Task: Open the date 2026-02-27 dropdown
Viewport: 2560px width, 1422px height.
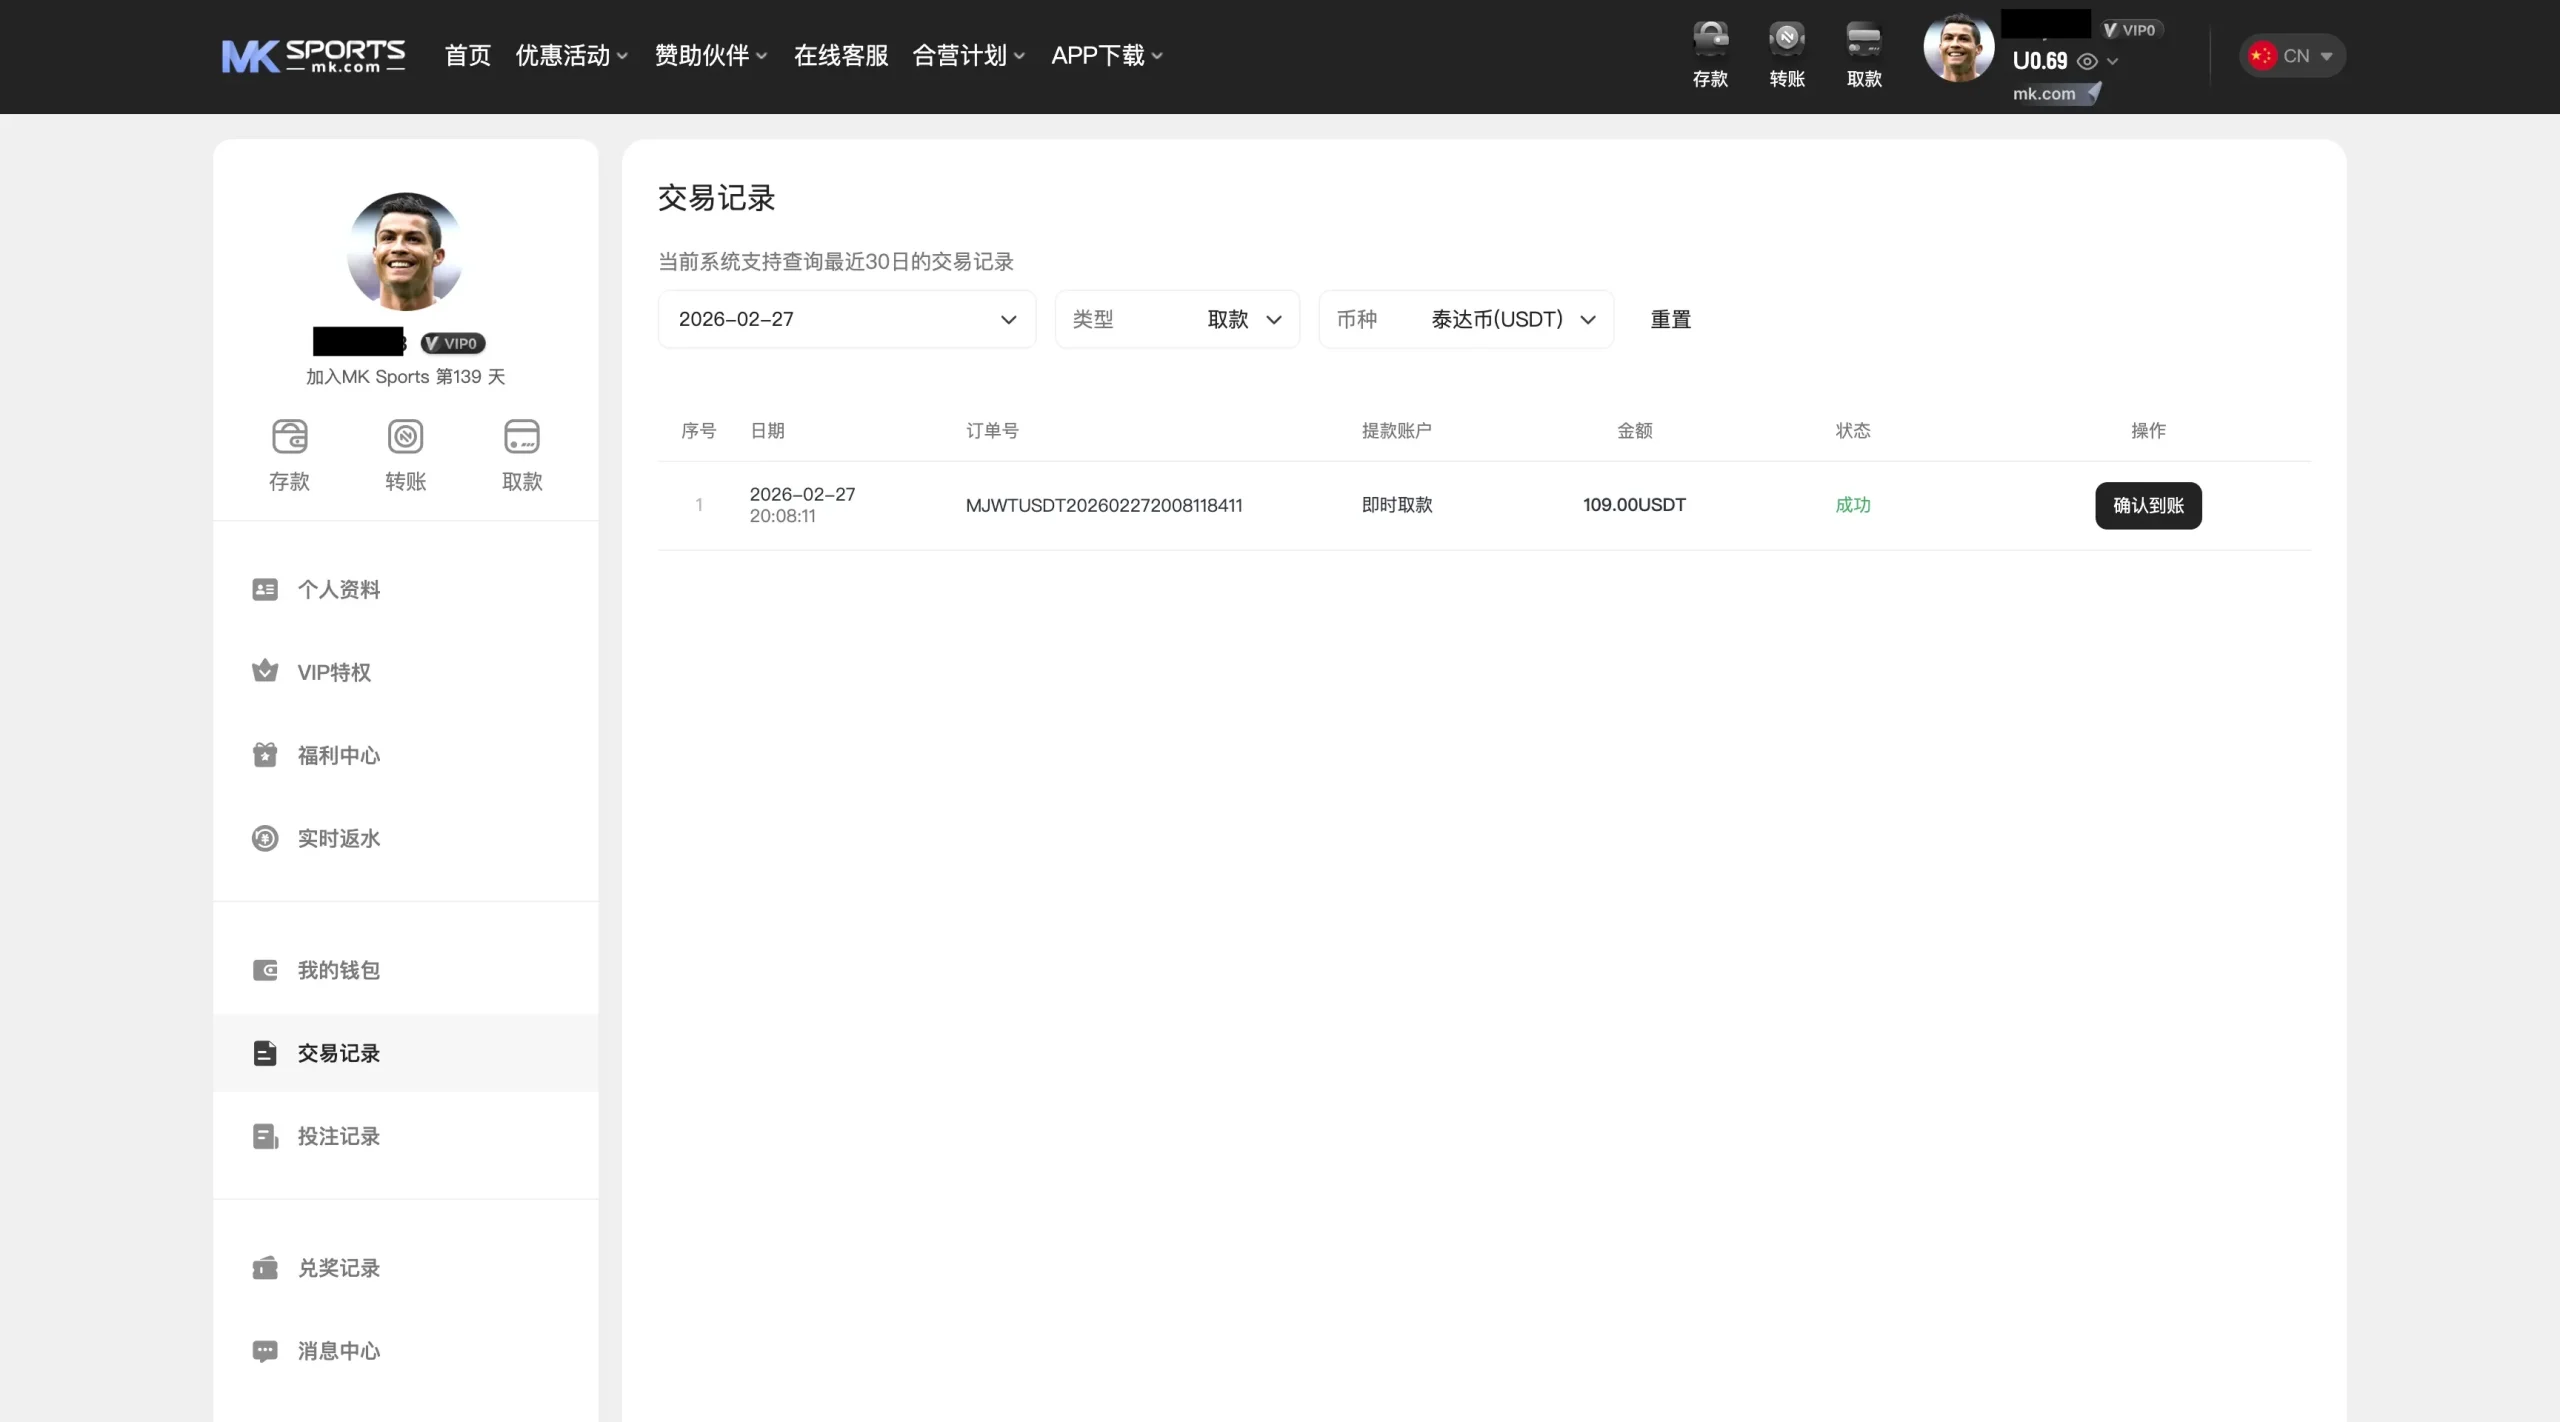Action: click(846, 319)
